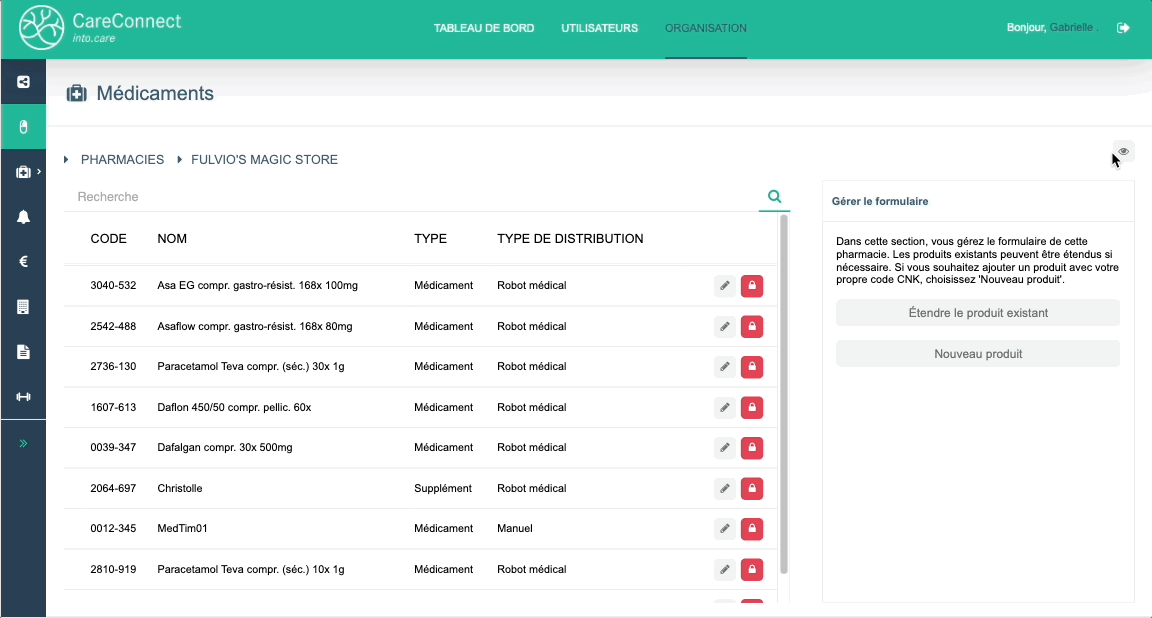1152x618 pixels.
Task: Lock the Christolle row
Action: tap(752, 488)
